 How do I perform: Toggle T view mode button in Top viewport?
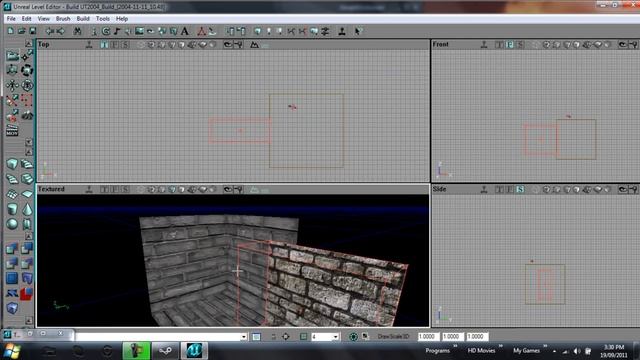(104, 44)
